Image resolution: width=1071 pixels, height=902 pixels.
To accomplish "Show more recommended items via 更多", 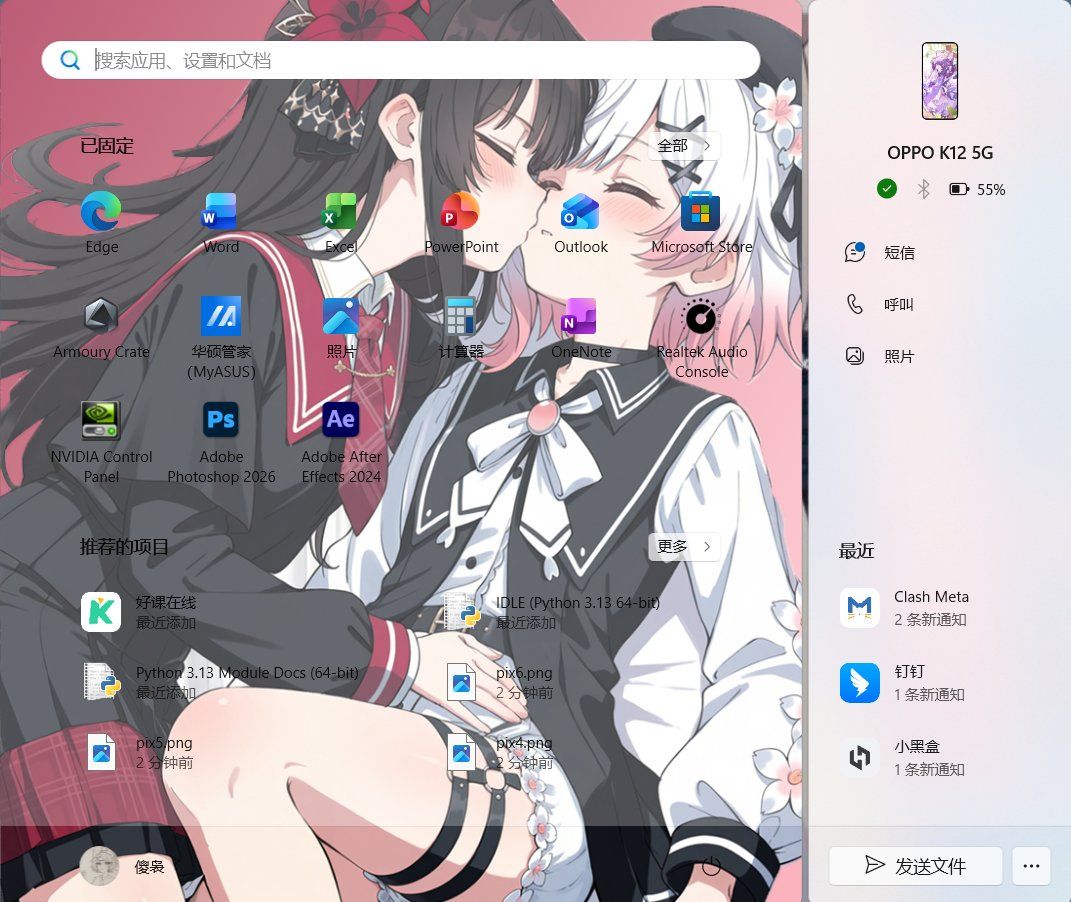I will click(684, 546).
